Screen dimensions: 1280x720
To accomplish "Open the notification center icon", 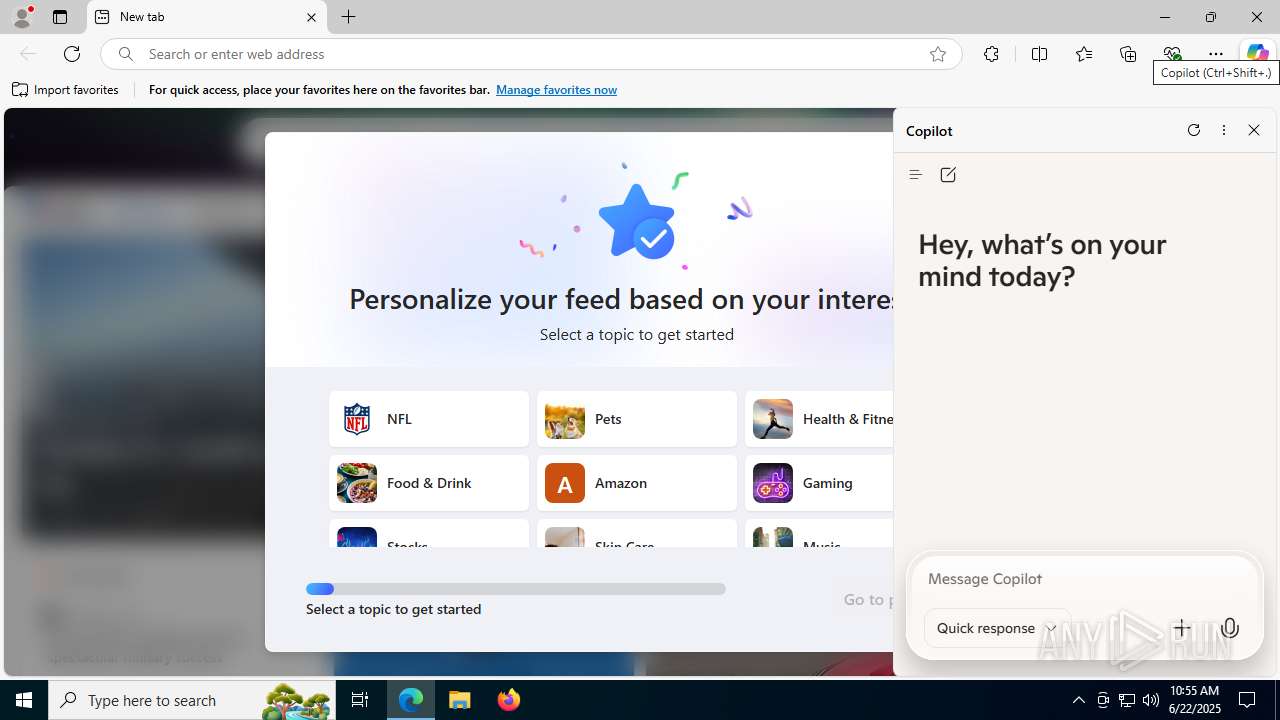I will (x=1248, y=700).
